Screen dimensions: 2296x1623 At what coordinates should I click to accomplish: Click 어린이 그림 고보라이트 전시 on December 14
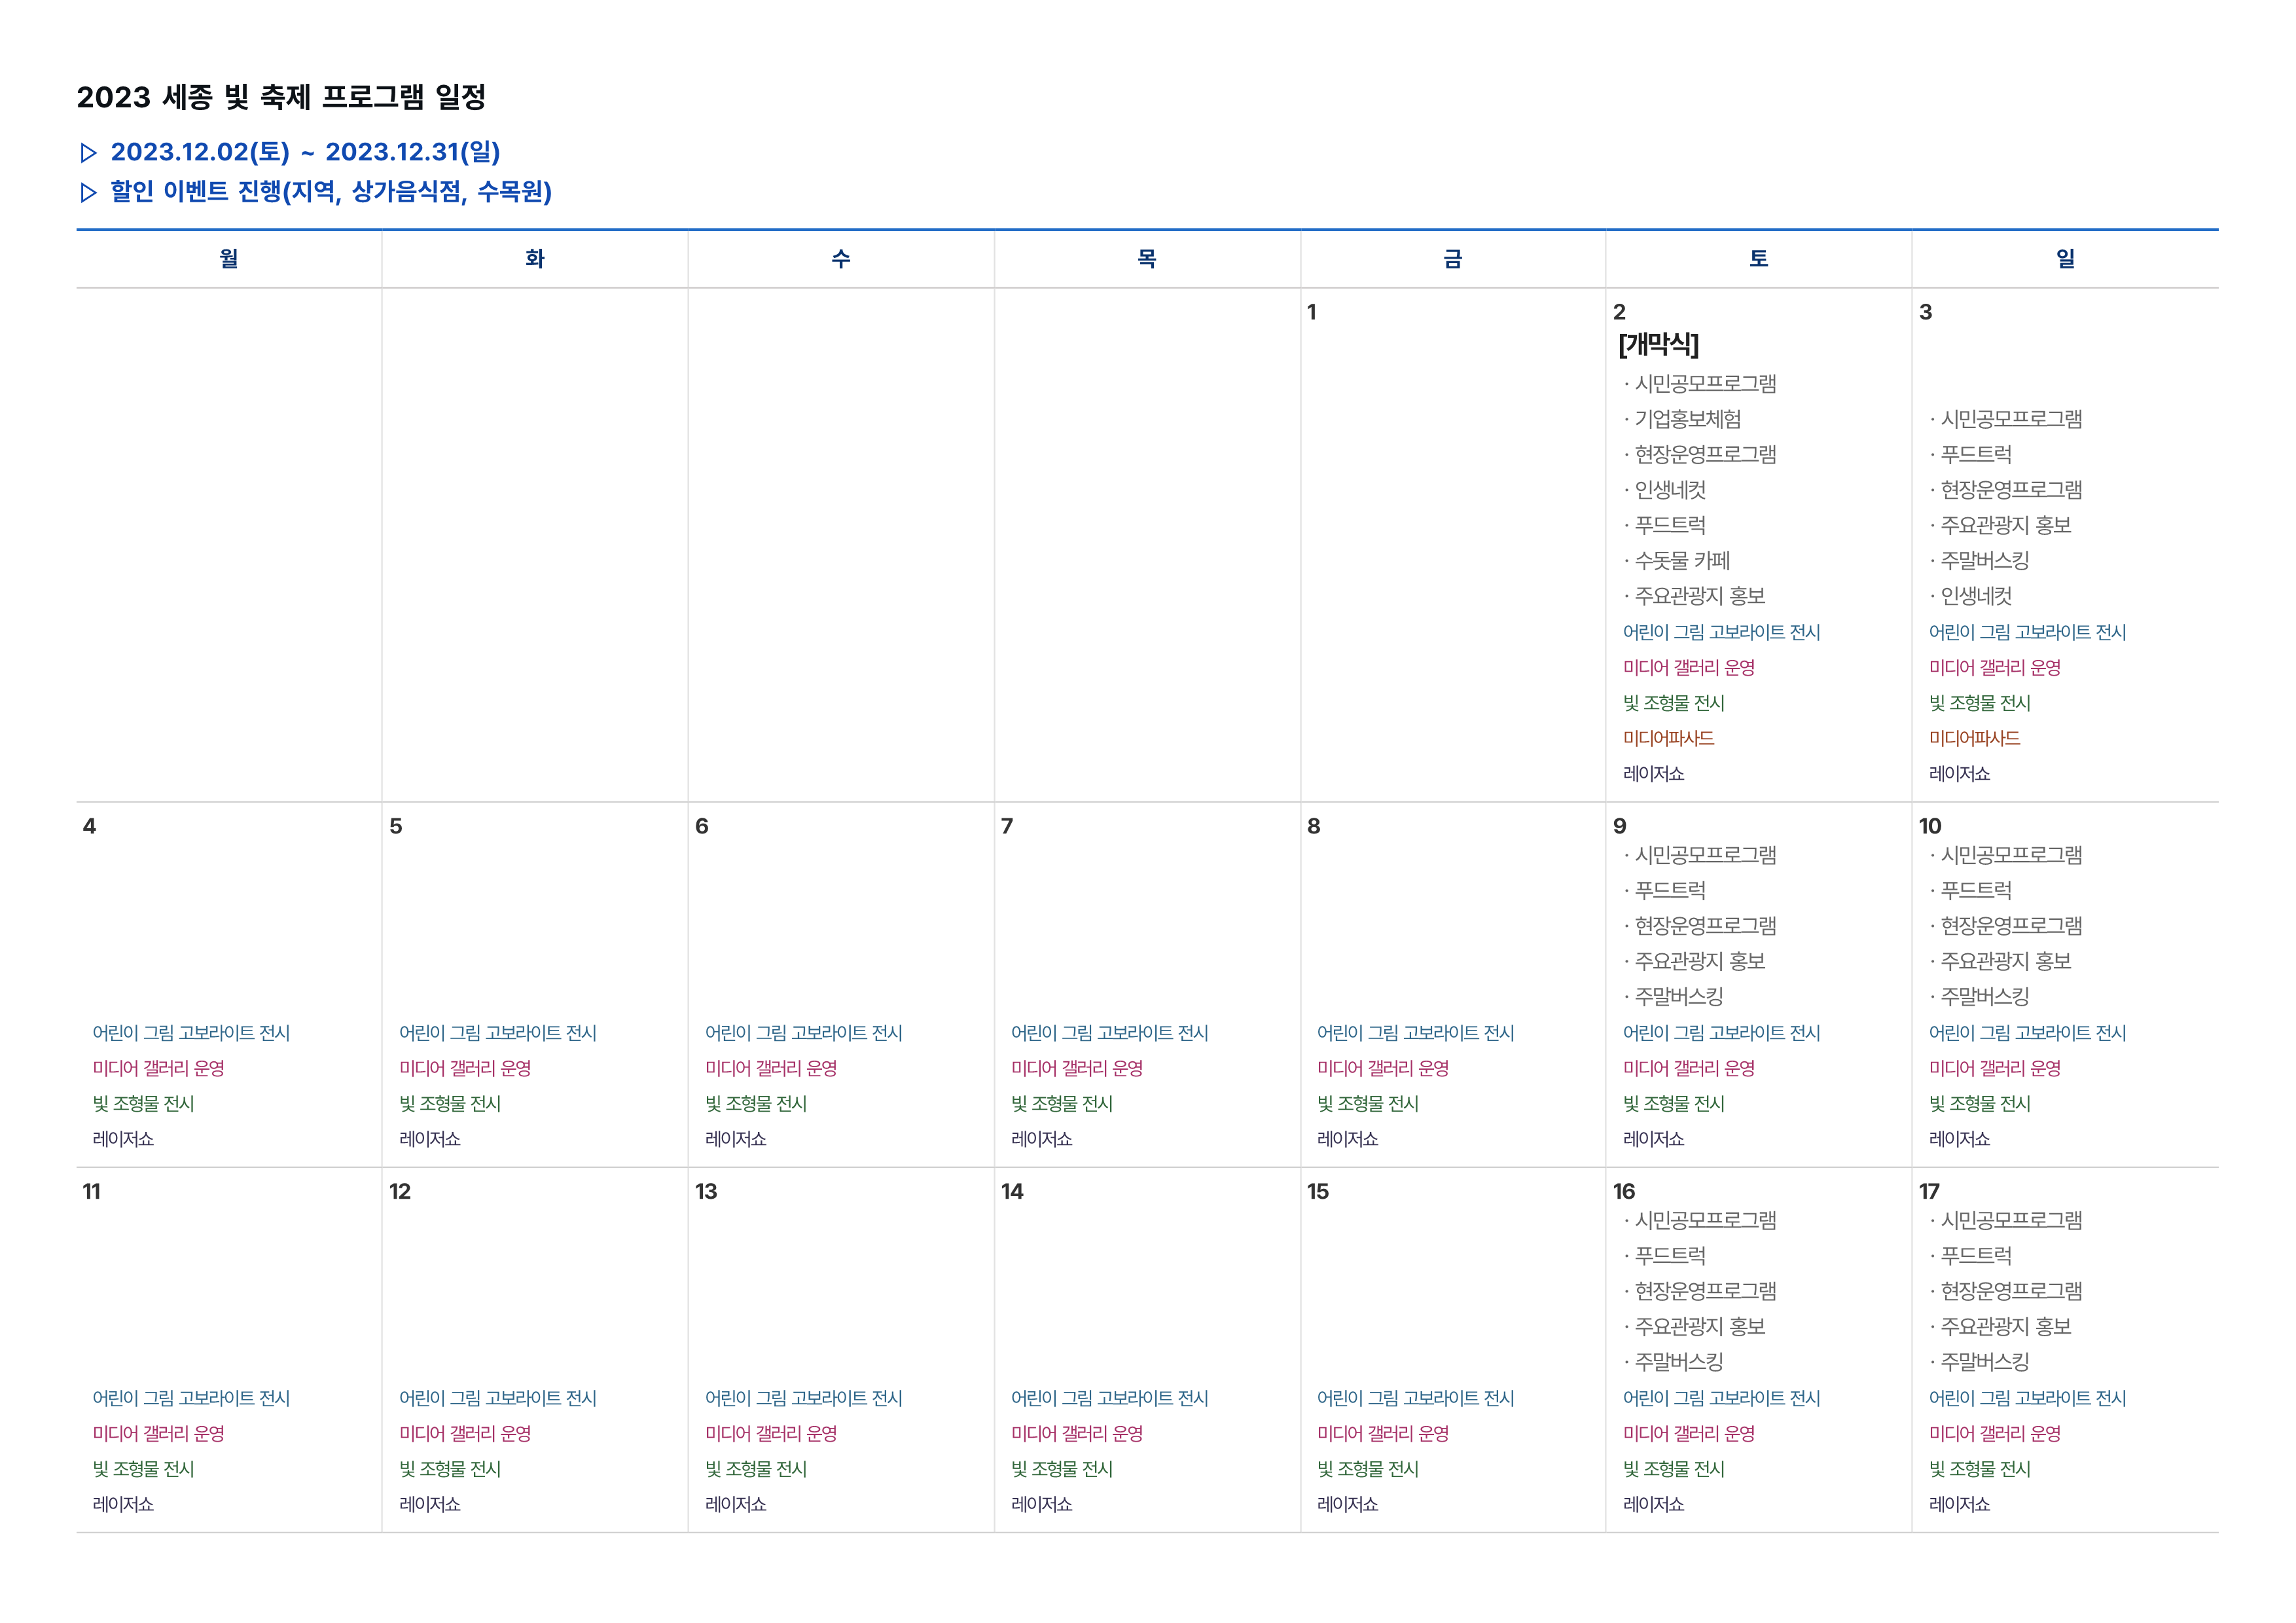coord(1109,1398)
